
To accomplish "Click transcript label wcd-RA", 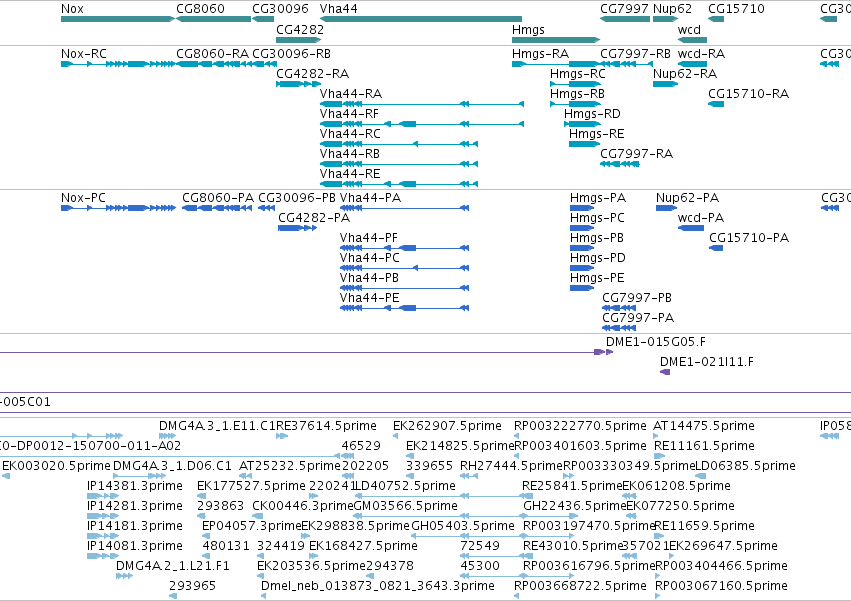I will click(x=701, y=54).
